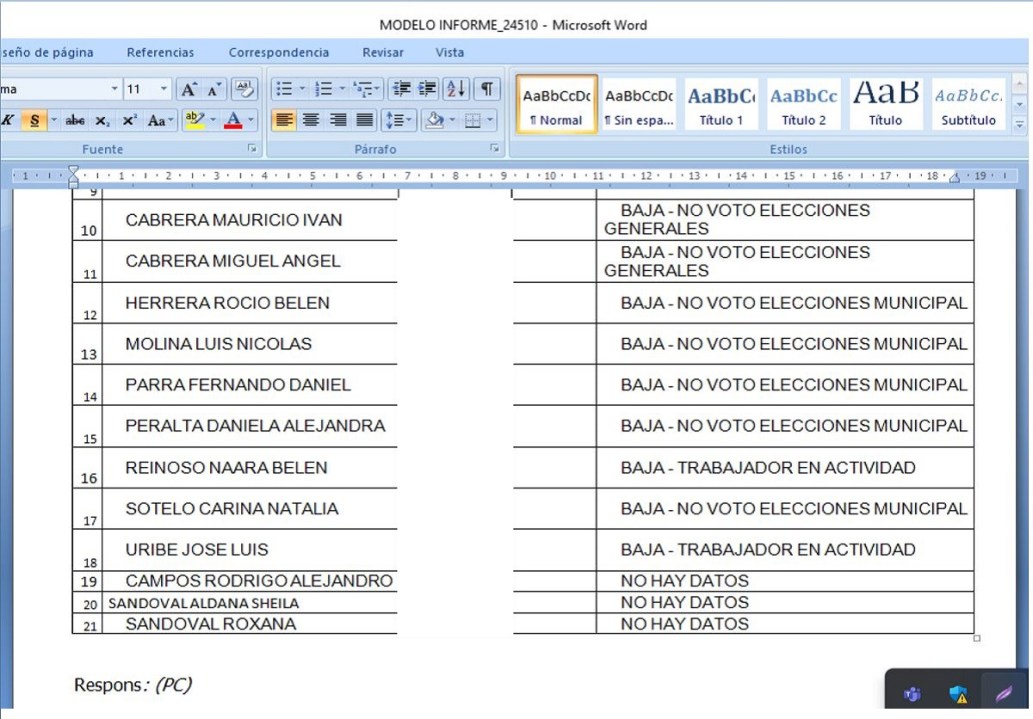The width and height of the screenshot is (1033, 719).
Task: Show paragraph marks with pilcrow icon
Action: click(486, 89)
